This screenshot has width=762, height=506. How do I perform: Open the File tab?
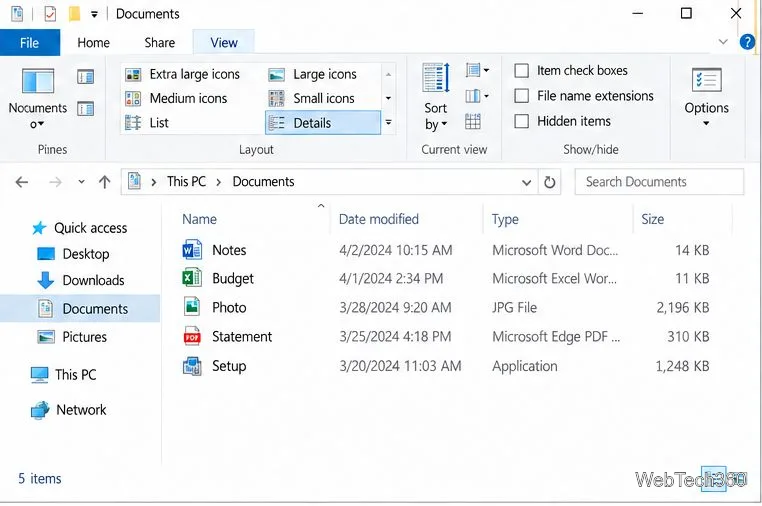click(30, 43)
